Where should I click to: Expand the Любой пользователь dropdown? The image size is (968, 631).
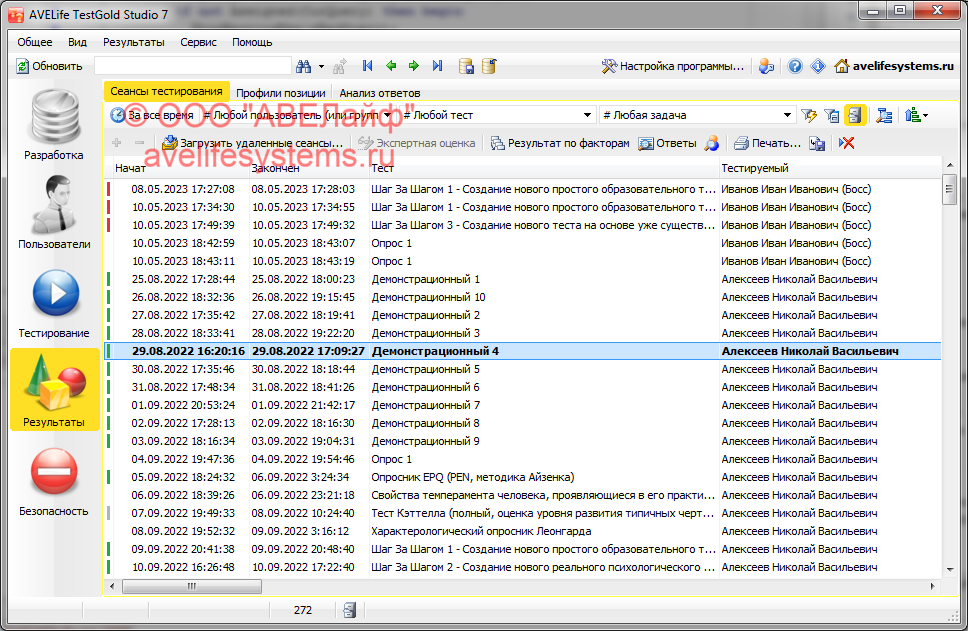[388, 115]
